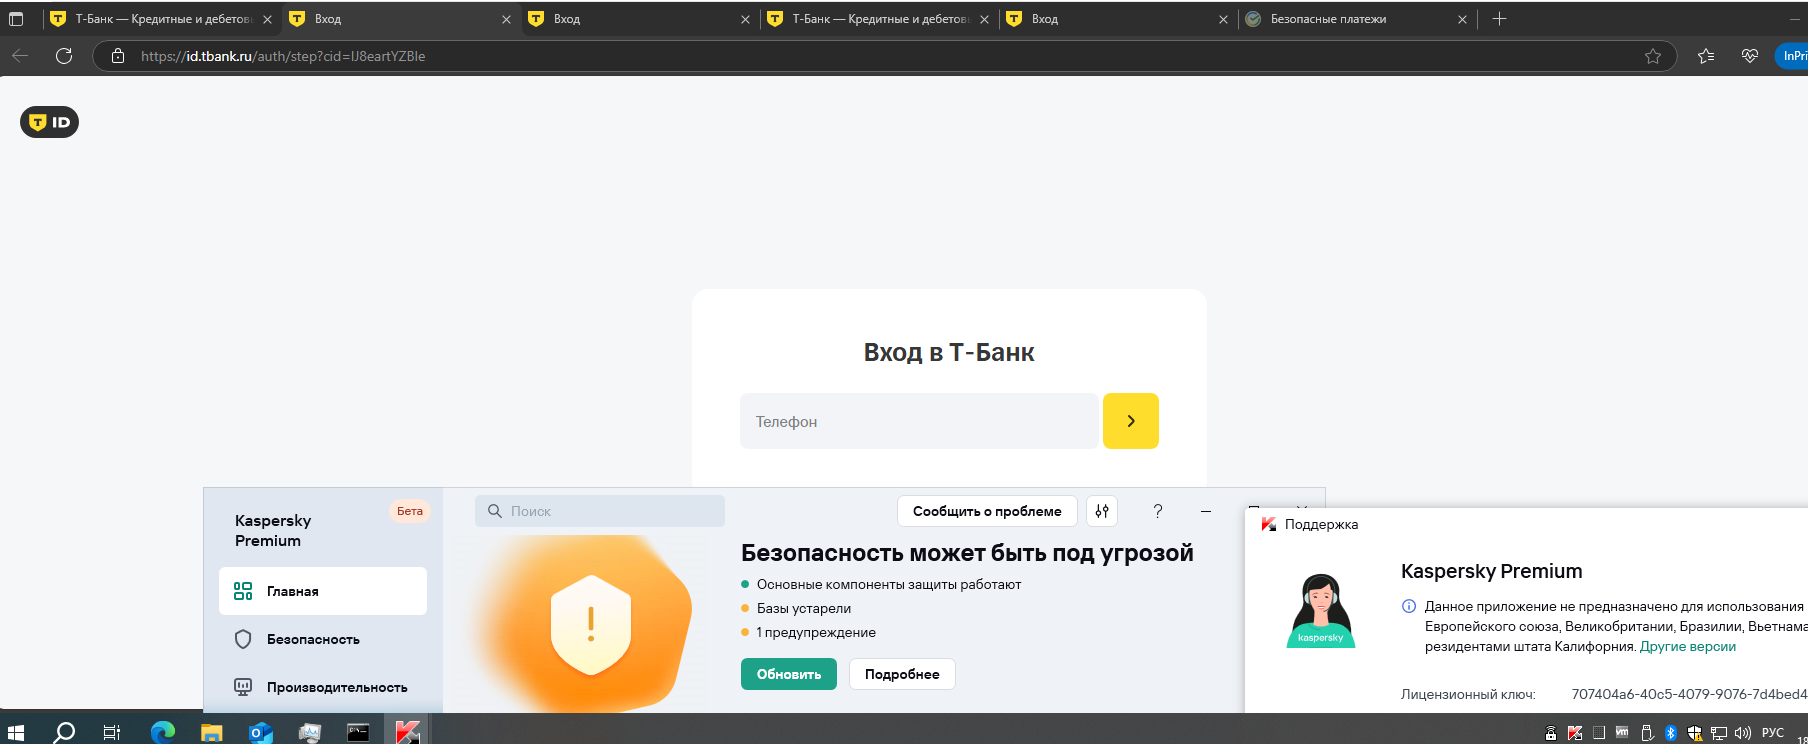
Task: Open Microsoft Edge from taskbar
Action: click(x=162, y=733)
